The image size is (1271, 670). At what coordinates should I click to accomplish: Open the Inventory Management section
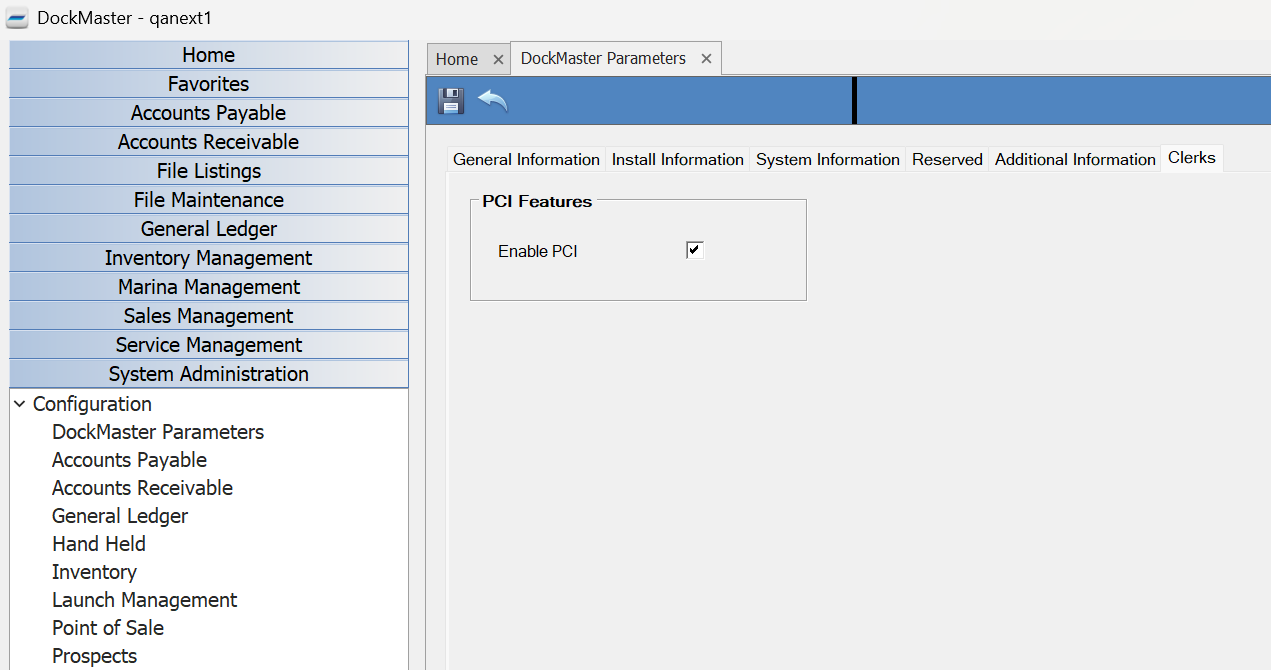[209, 258]
